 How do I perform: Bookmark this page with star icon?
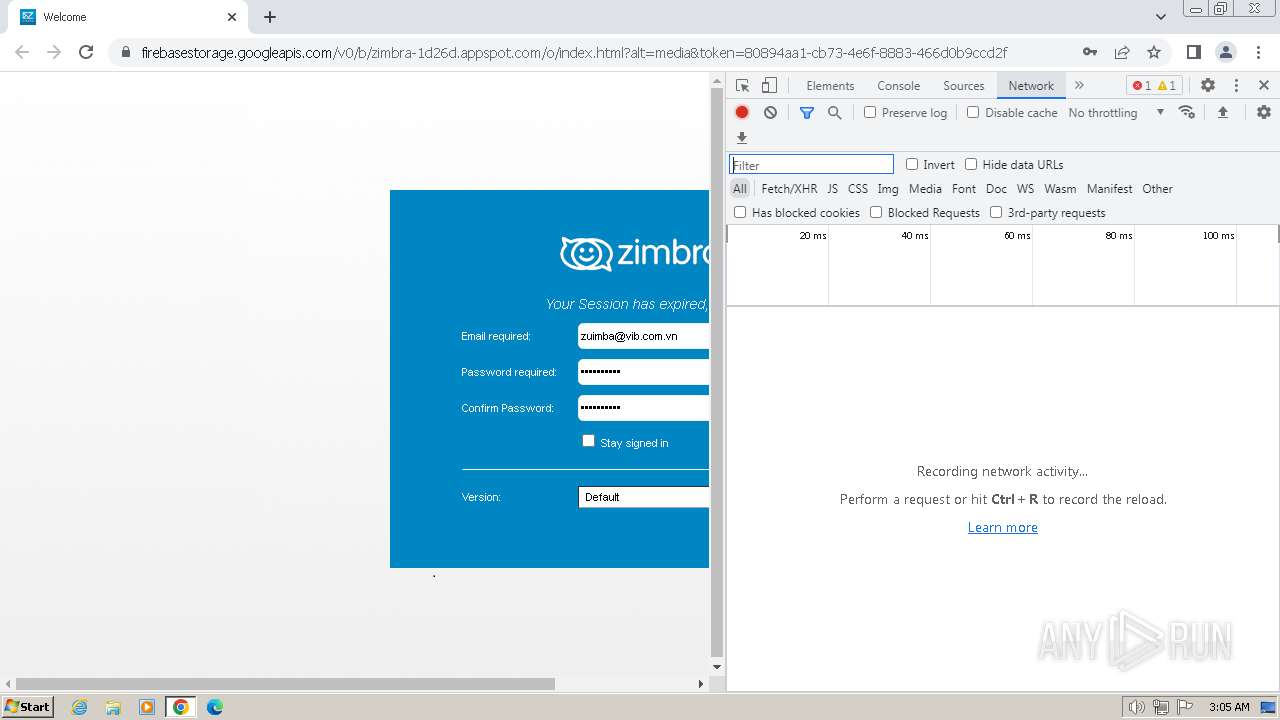(1154, 52)
